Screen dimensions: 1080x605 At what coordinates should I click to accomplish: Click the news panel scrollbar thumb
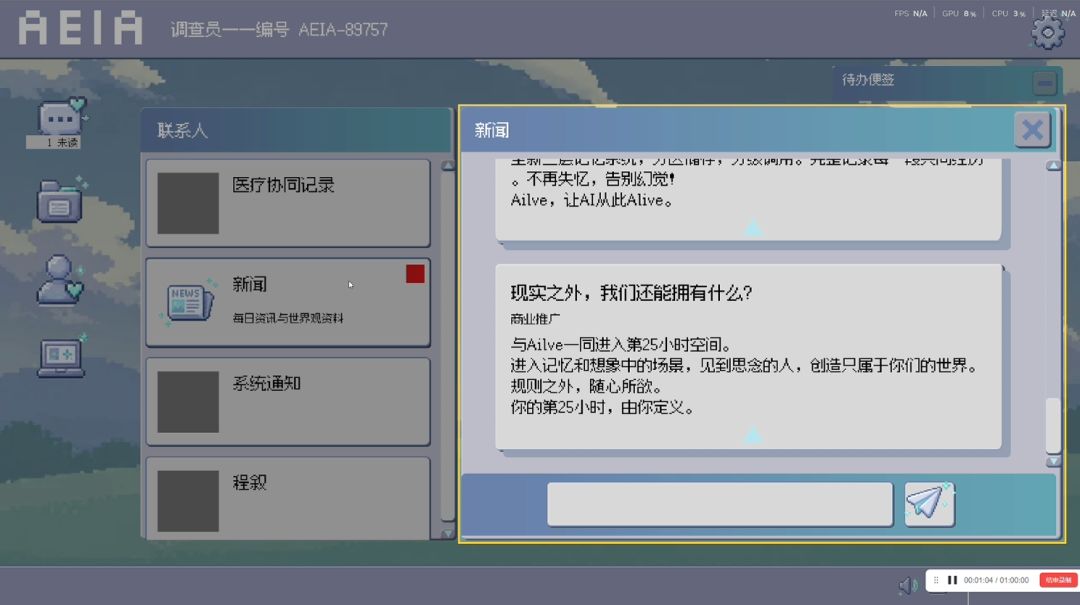(x=1052, y=425)
